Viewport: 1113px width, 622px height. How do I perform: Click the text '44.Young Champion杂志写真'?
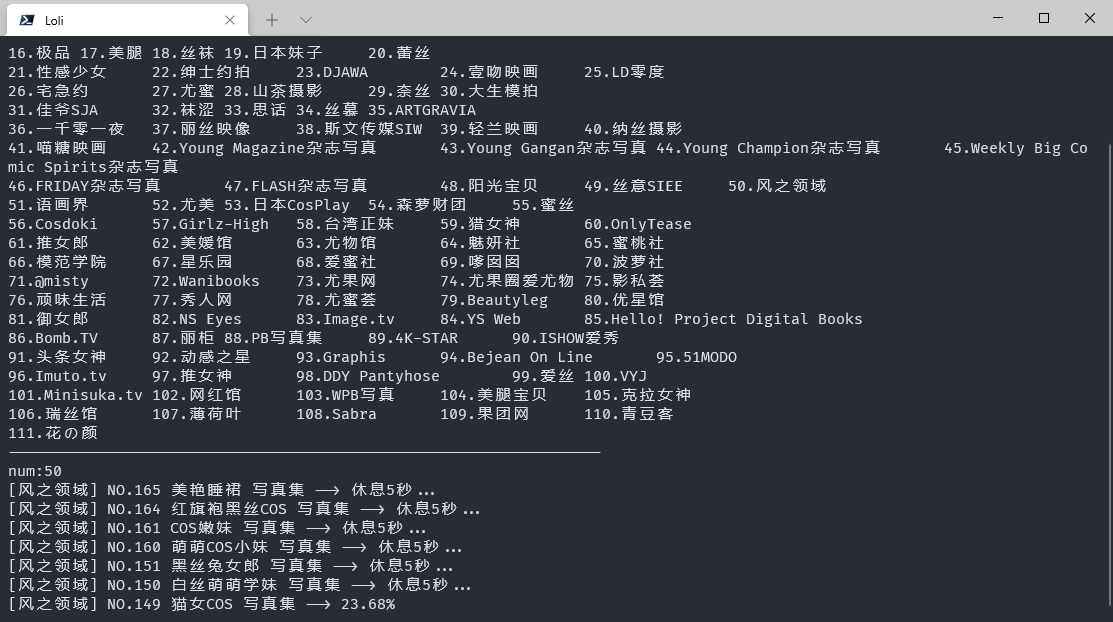768,148
